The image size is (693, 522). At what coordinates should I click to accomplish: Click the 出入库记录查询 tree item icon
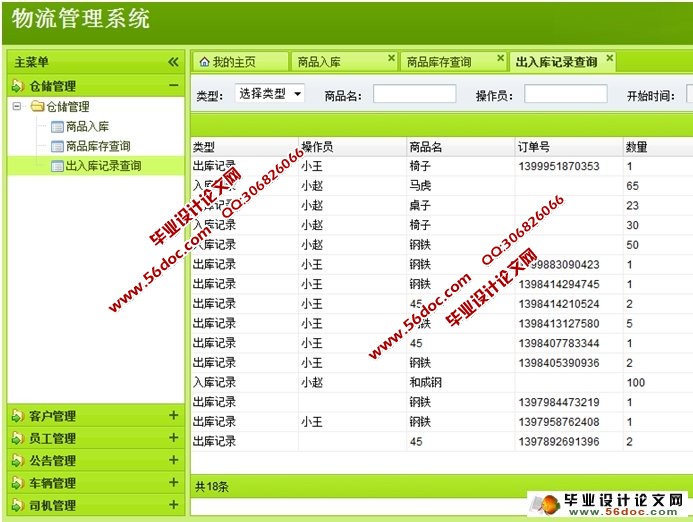pos(57,166)
